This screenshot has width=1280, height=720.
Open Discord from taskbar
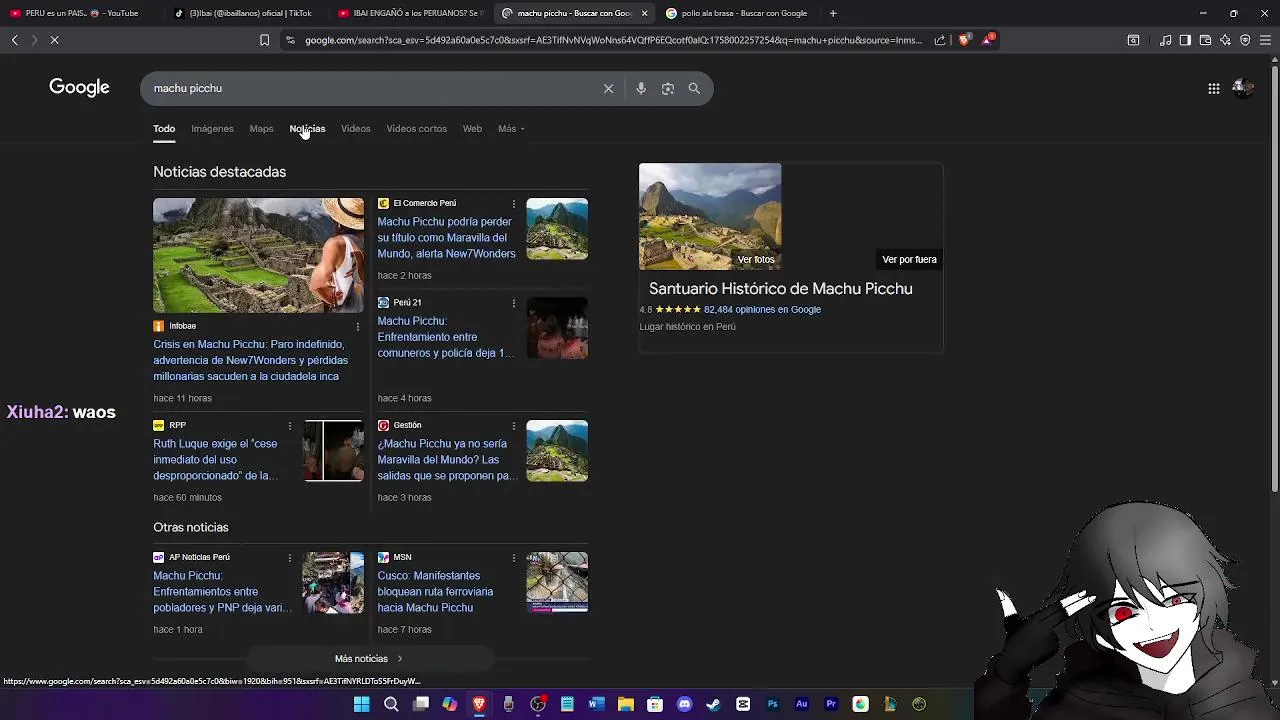pos(684,704)
